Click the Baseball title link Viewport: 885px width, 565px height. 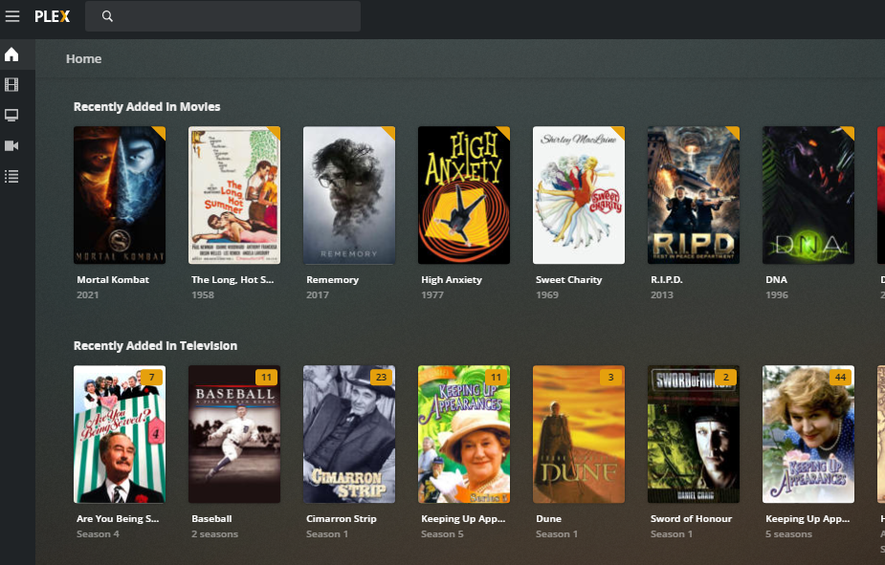pos(212,518)
